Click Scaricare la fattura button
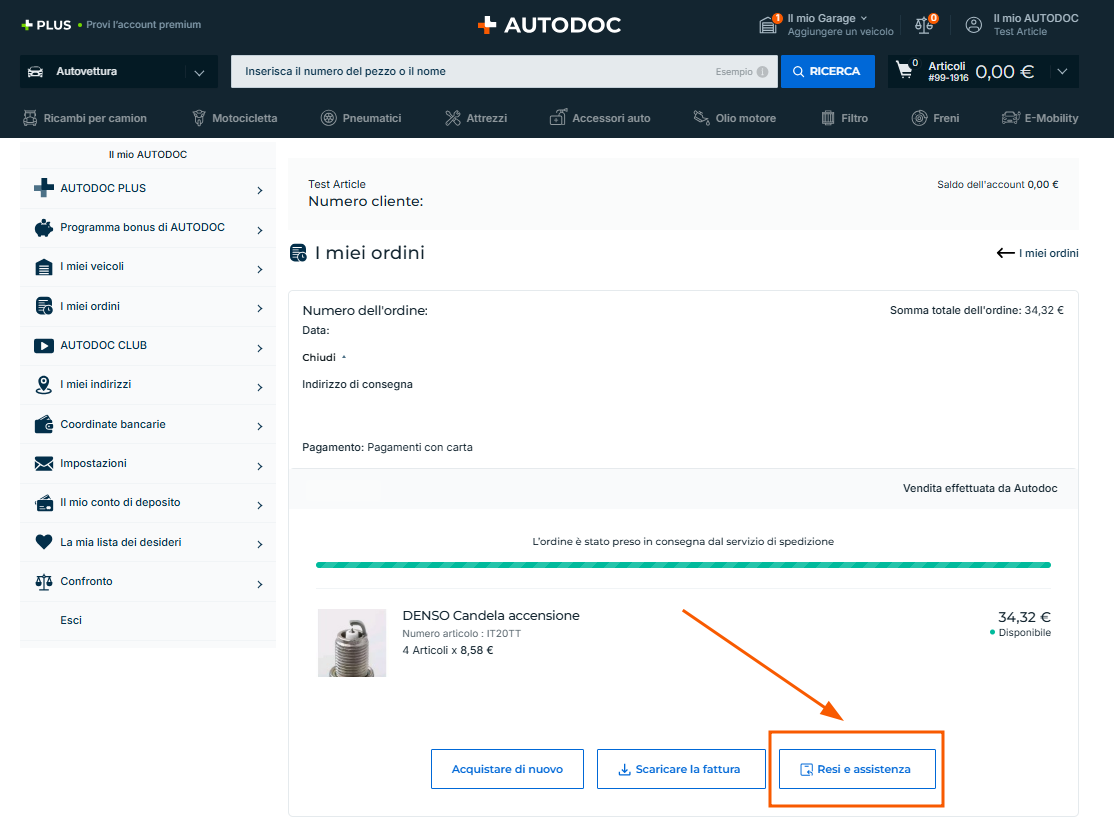Screen dimensions: 1114x821 [680, 769]
